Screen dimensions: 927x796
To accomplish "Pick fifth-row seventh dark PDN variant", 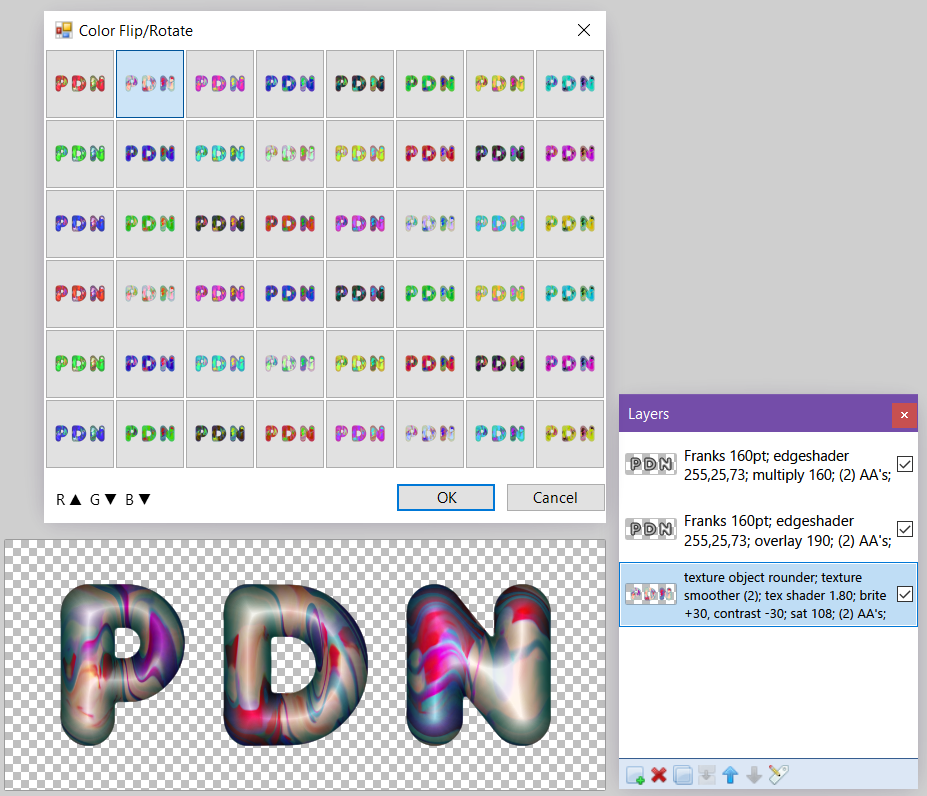I will (x=500, y=364).
